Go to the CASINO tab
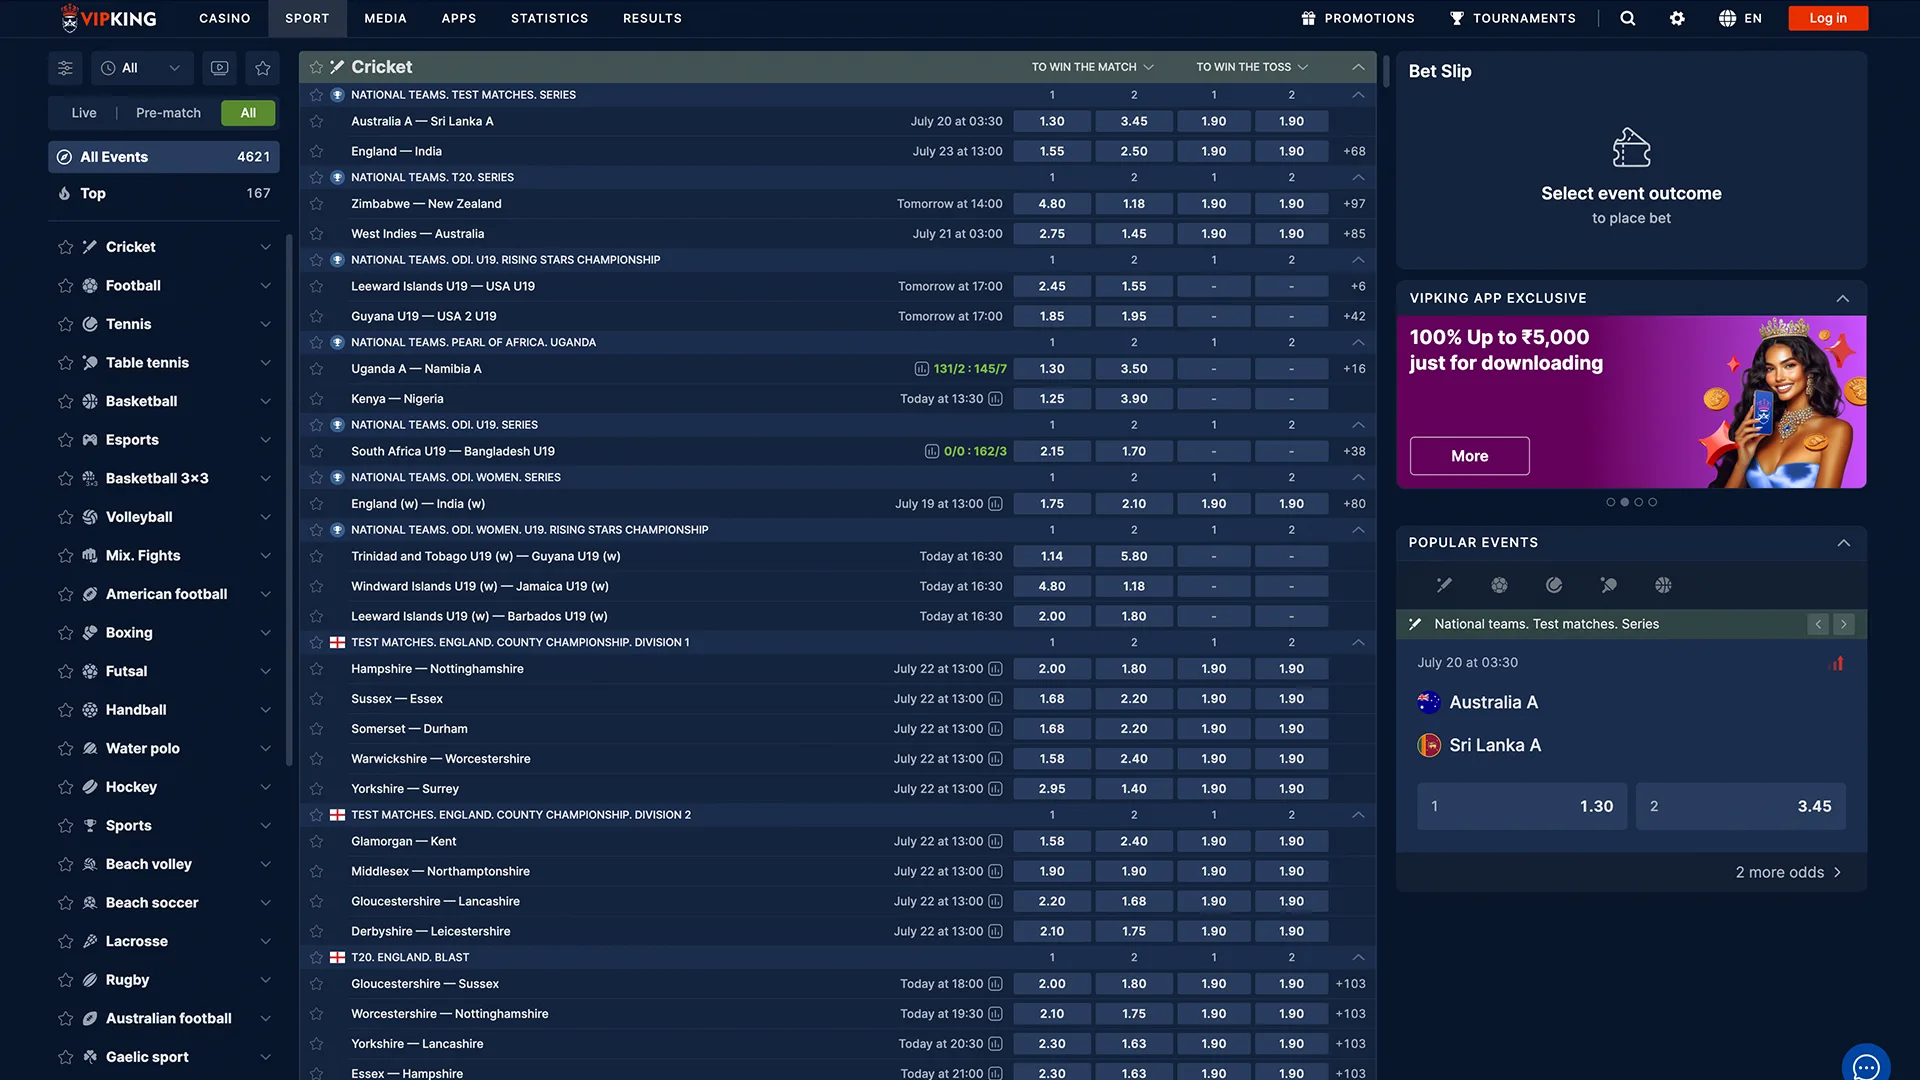The width and height of the screenshot is (1920, 1080). (224, 18)
